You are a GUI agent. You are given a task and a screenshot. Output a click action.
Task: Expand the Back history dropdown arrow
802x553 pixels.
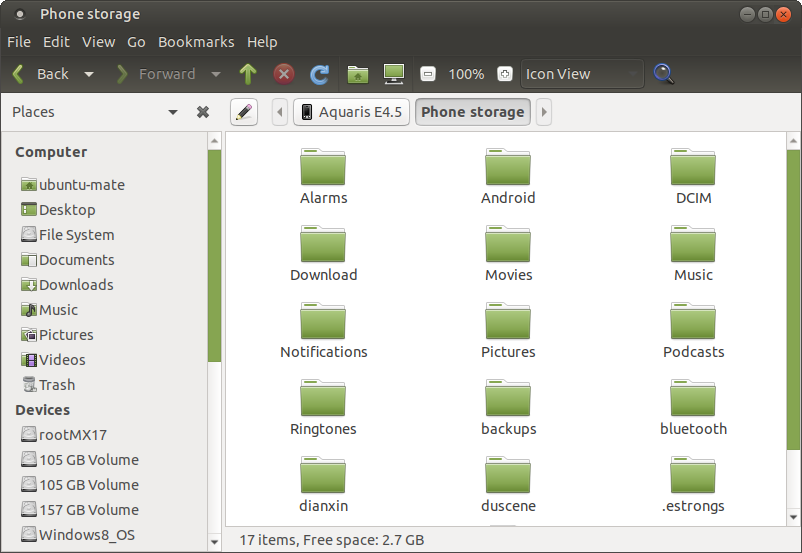tap(89, 74)
